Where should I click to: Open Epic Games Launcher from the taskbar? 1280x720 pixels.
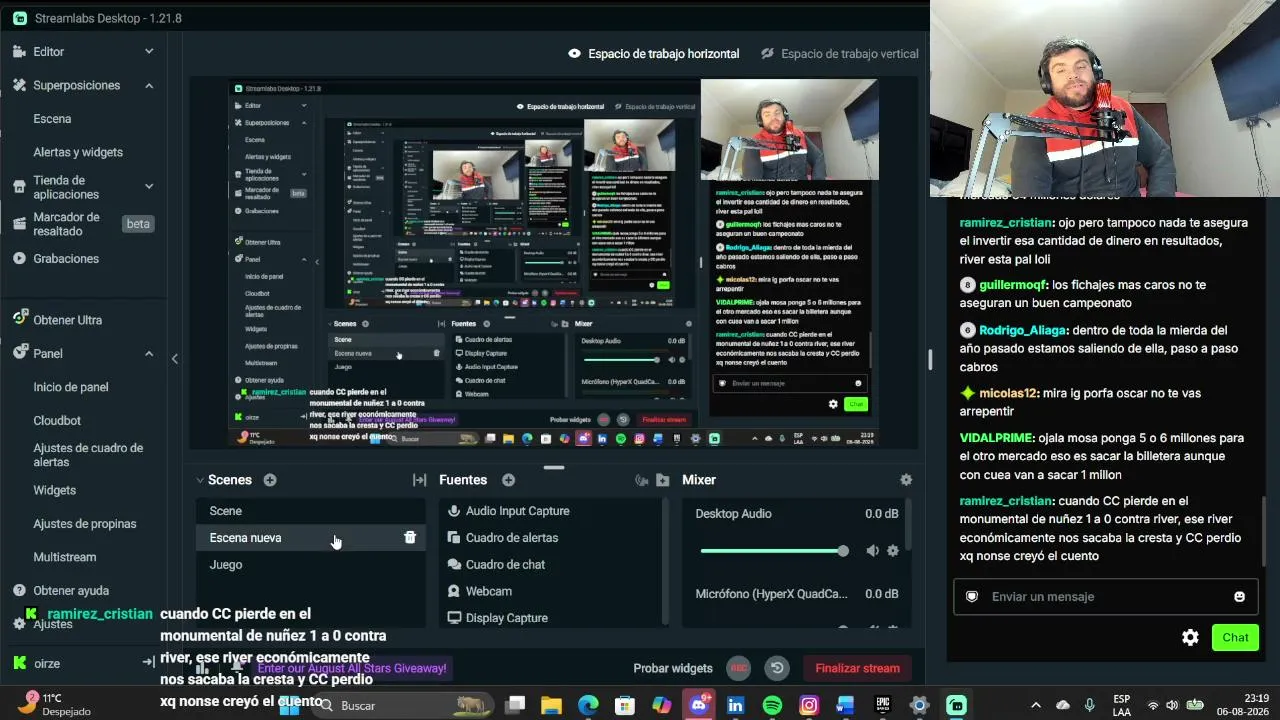[883, 705]
